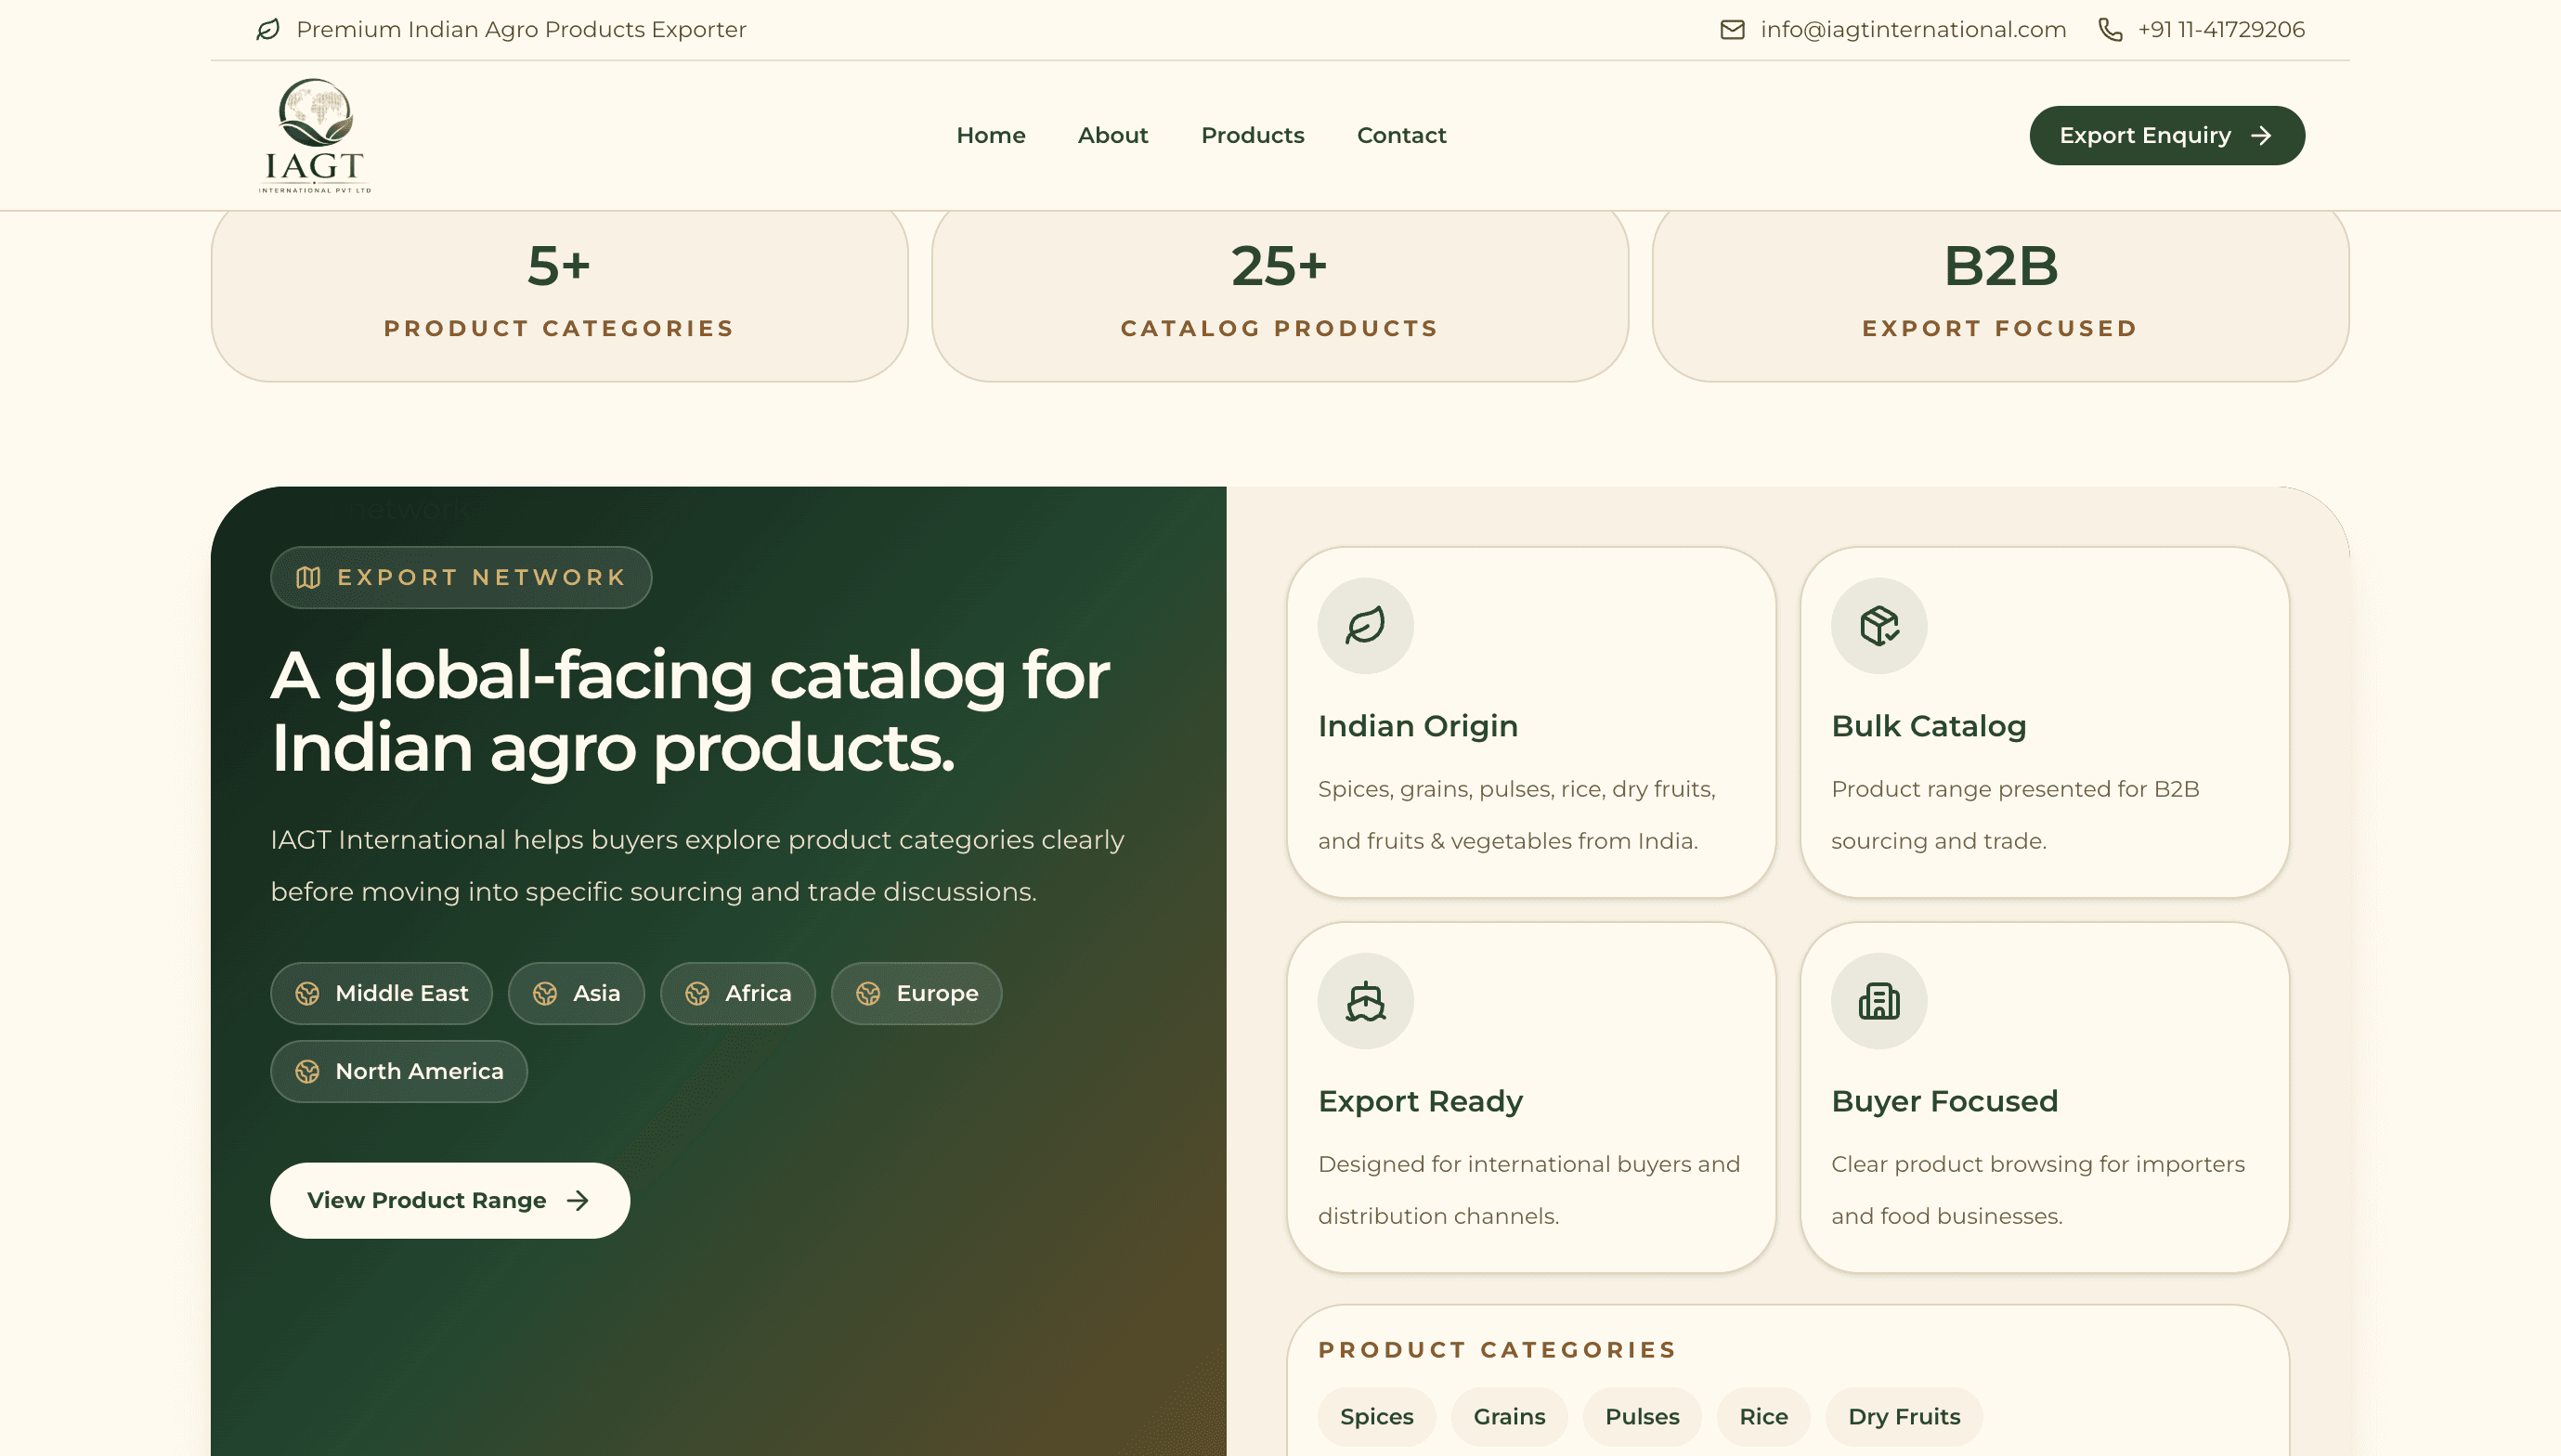The width and height of the screenshot is (2561, 1456).
Task: Click the paragraph starting IAGT International helps buyers
Action: [x=697, y=865]
